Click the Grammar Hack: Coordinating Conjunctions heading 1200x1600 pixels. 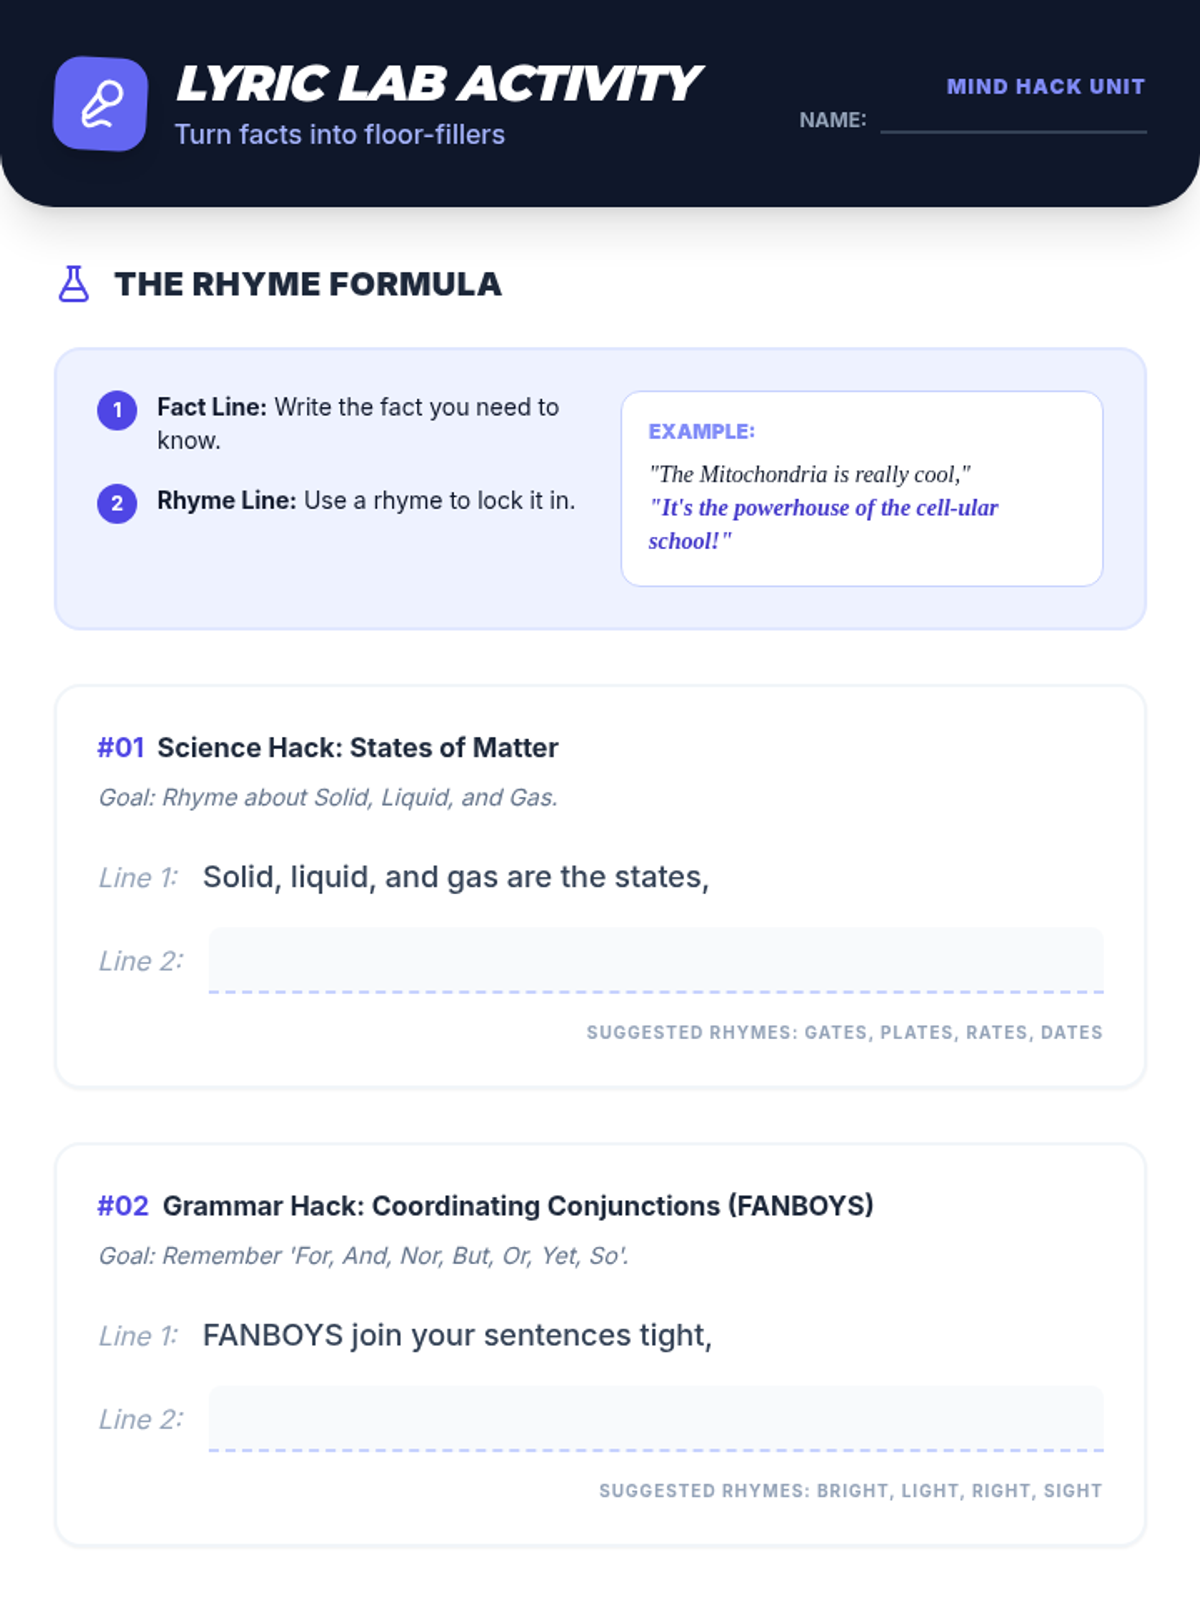[517, 1206]
